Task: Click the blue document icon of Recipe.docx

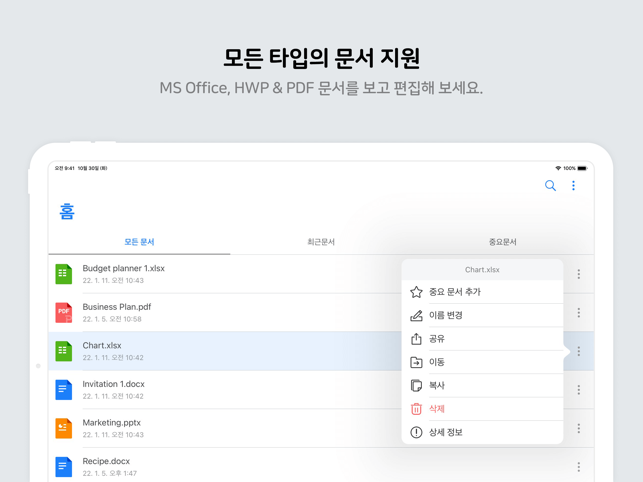Action: [x=64, y=467]
